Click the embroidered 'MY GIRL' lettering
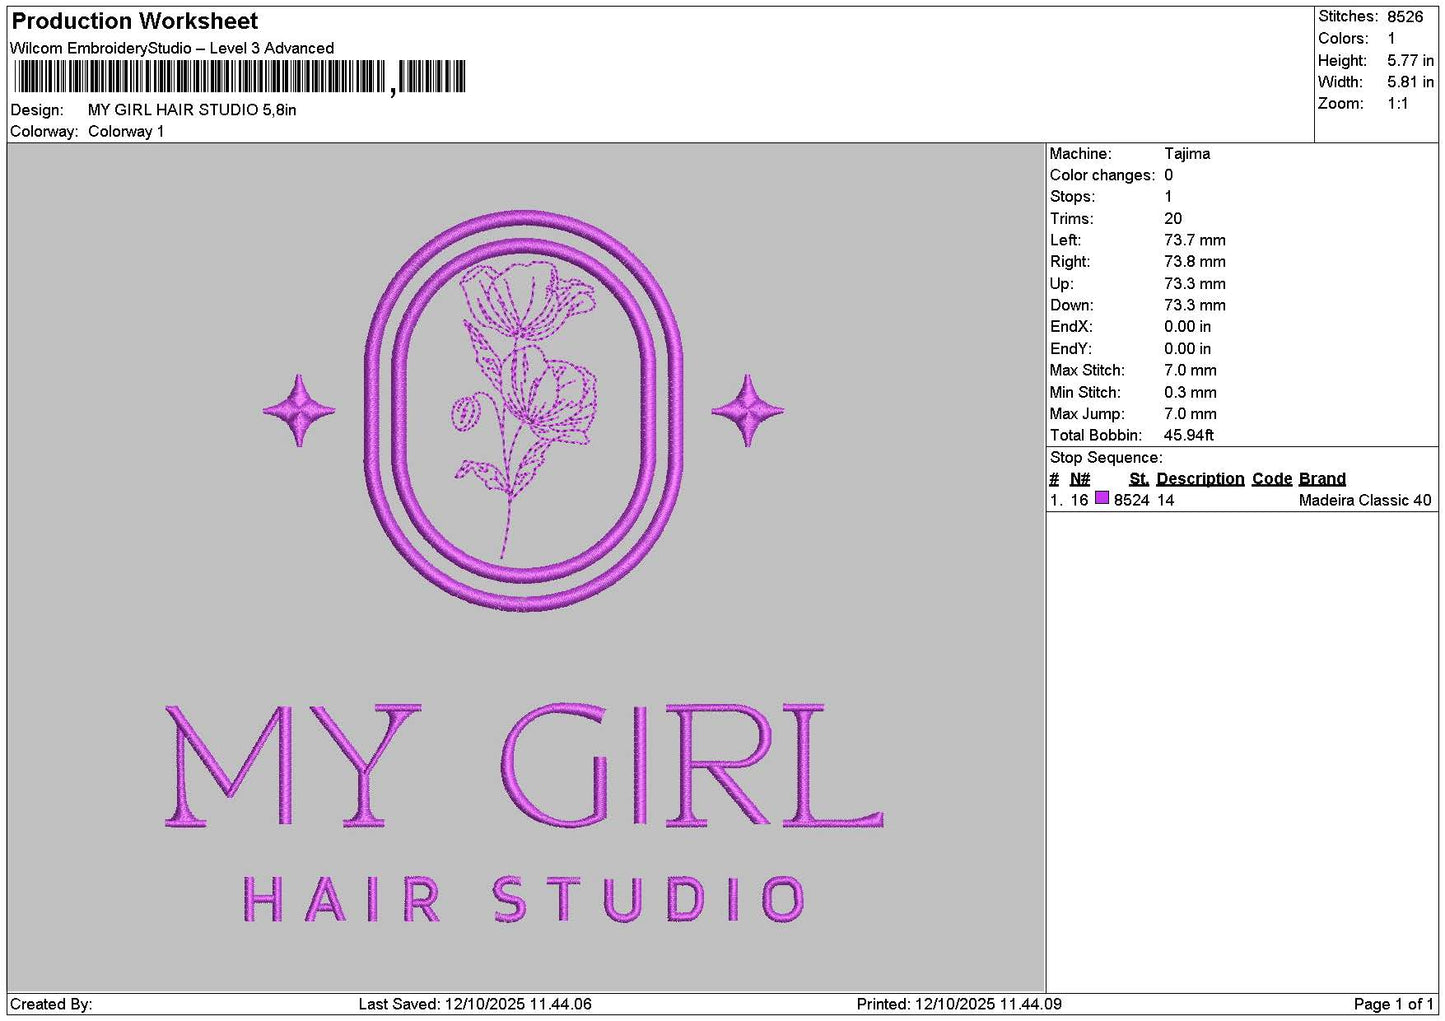This screenshot has height=1021, width=1445. pos(524,766)
